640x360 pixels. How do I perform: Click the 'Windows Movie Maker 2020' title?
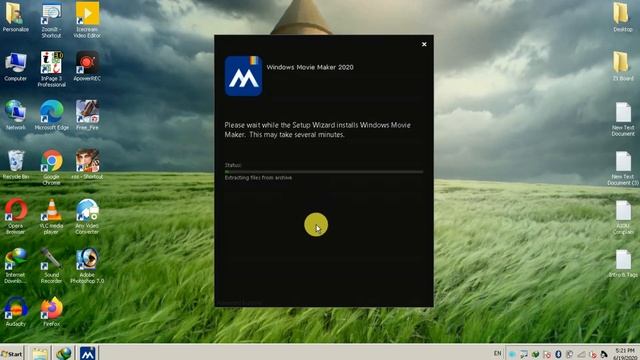[x=310, y=67]
